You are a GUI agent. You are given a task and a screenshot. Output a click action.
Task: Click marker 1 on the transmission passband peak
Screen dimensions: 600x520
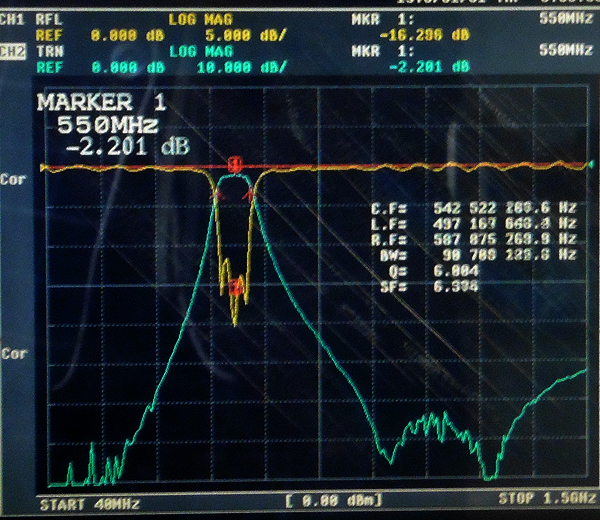(x=234, y=164)
